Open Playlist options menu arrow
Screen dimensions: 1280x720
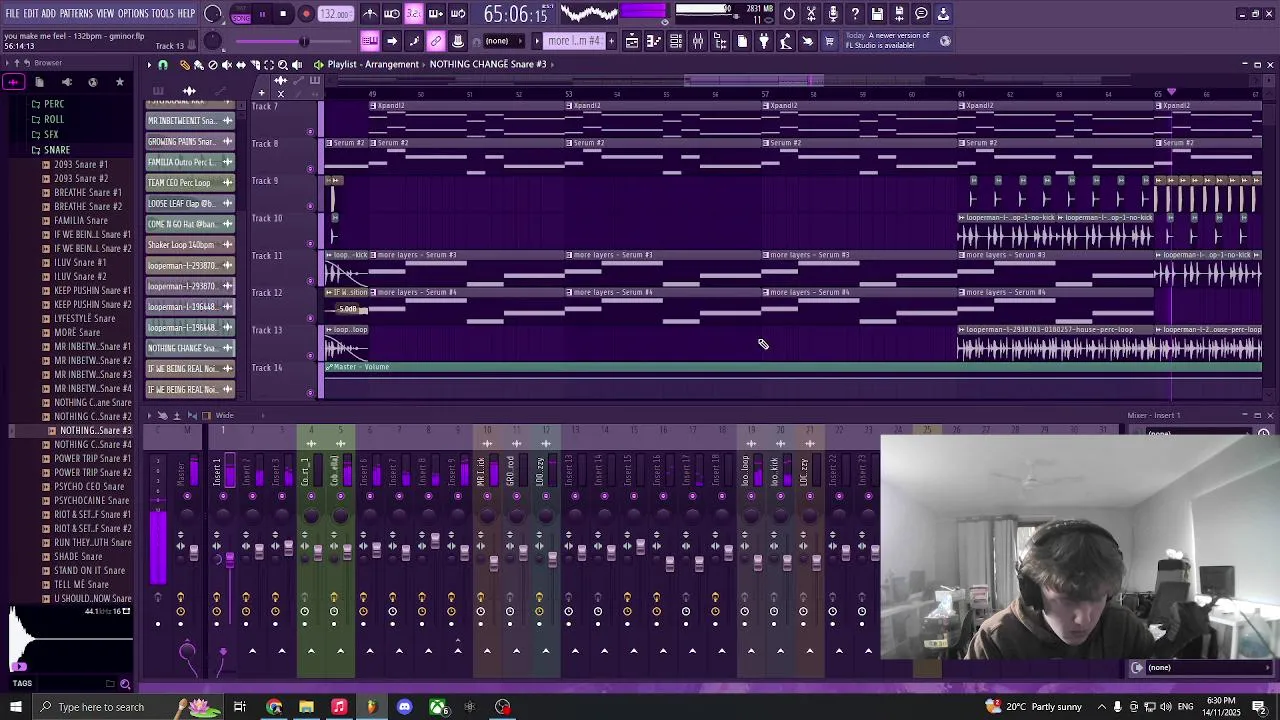tap(149, 65)
